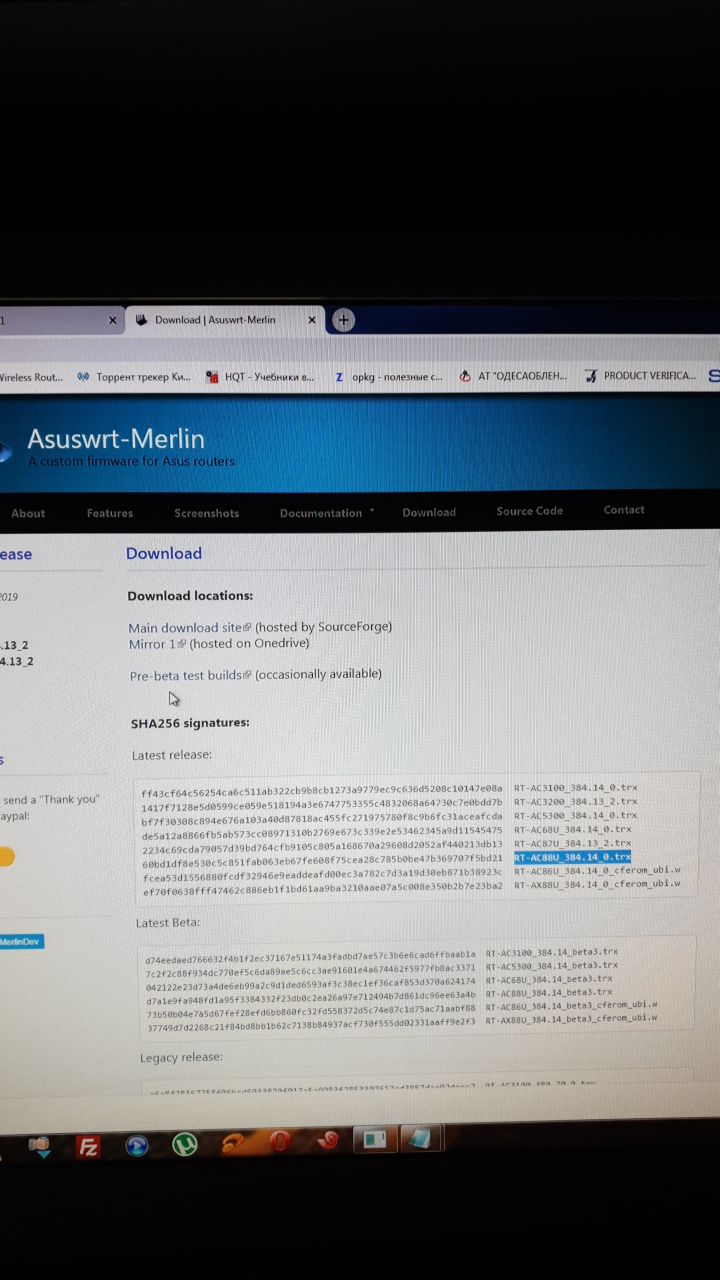Click the yellow PayPal donate button
This screenshot has width=720, height=1280.
[x=7, y=857]
